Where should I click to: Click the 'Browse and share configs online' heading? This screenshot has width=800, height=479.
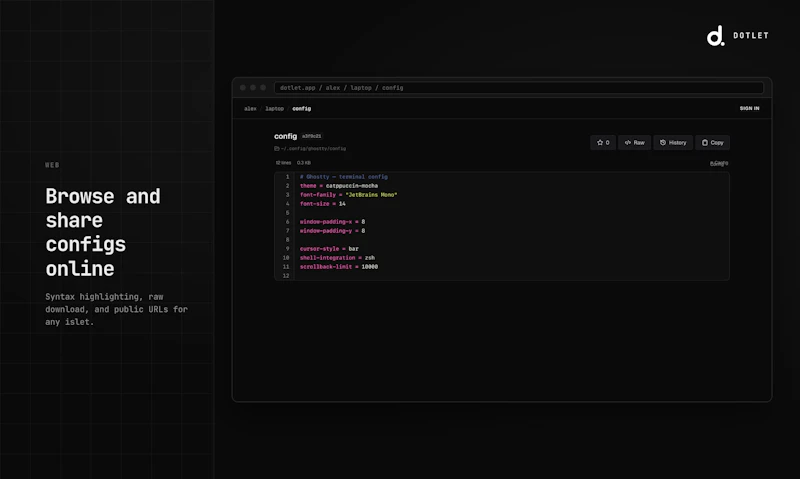coord(103,233)
